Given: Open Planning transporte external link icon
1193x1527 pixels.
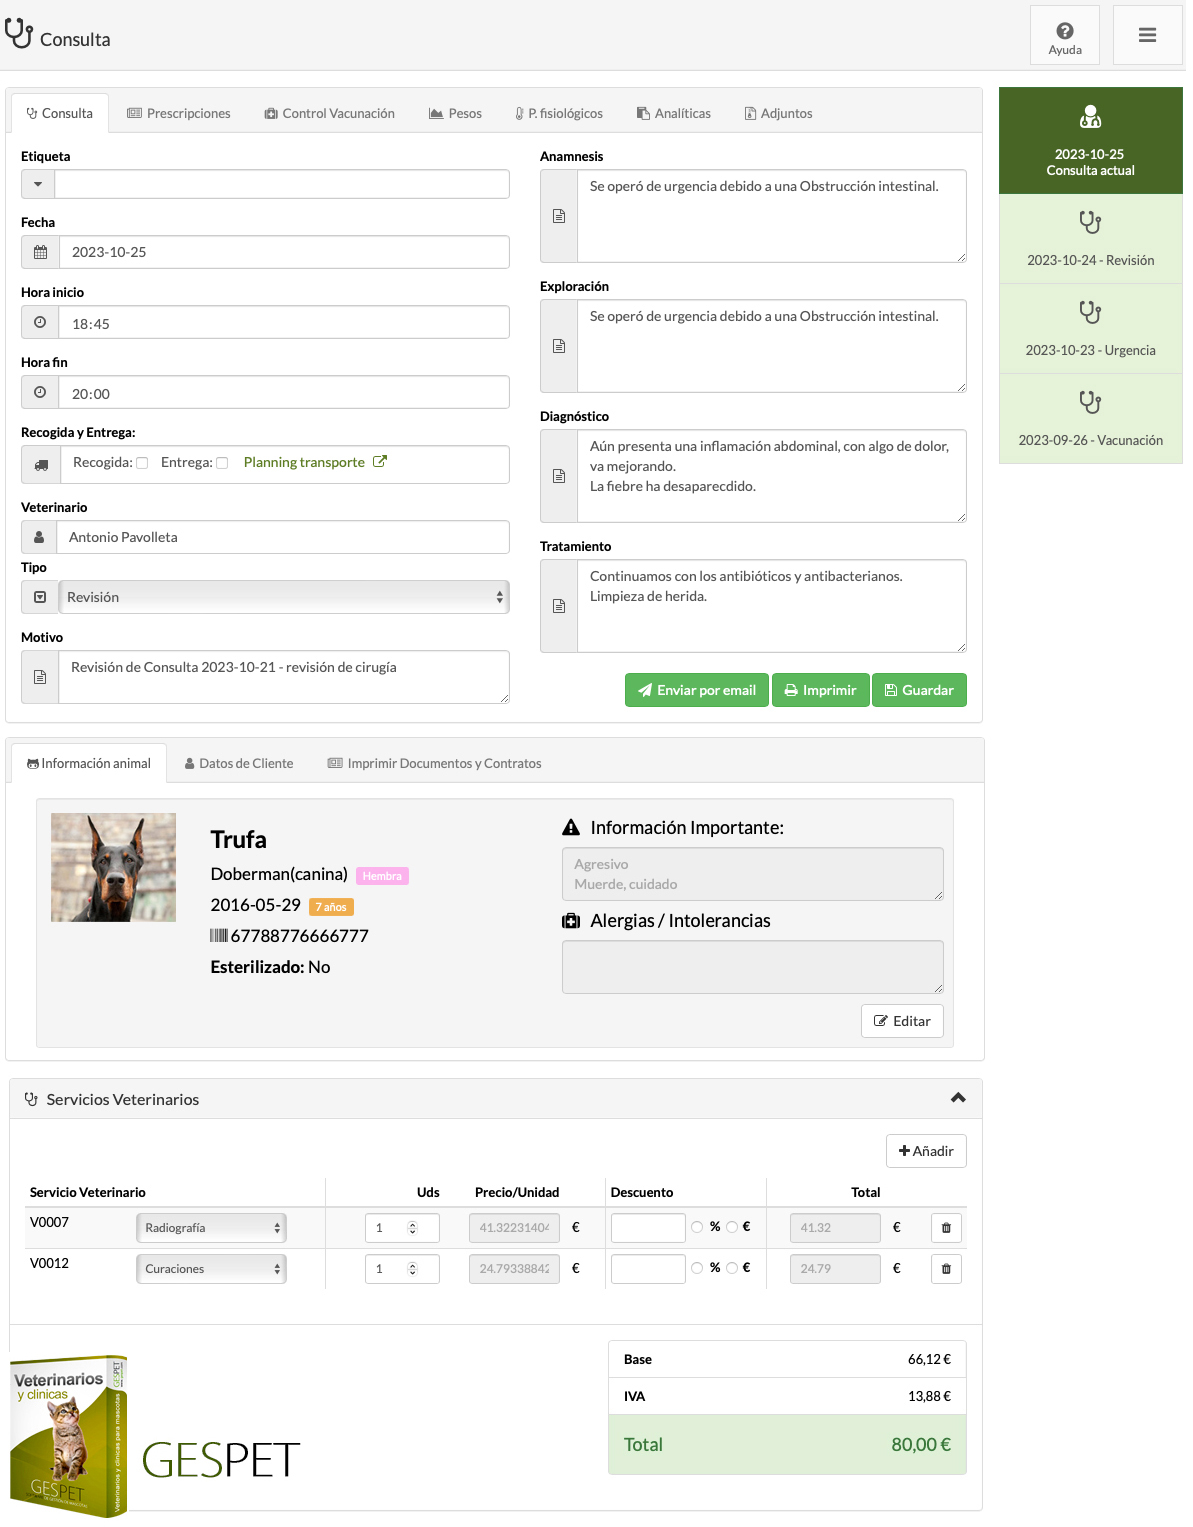Looking at the screenshot, I should point(380,462).
